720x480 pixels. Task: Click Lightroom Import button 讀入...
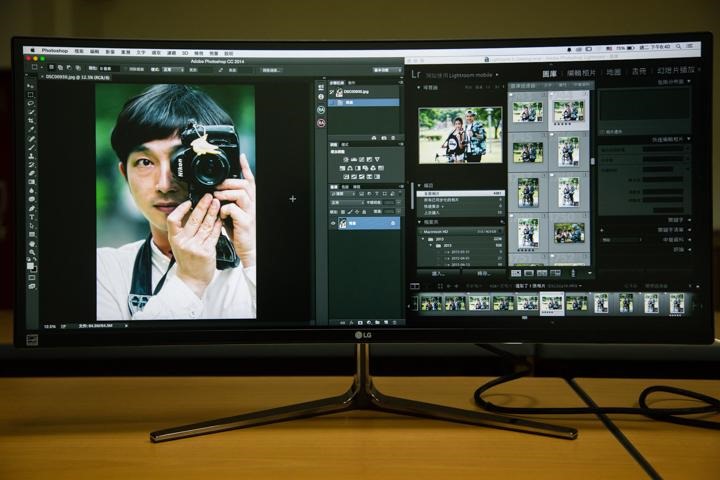coord(438,274)
